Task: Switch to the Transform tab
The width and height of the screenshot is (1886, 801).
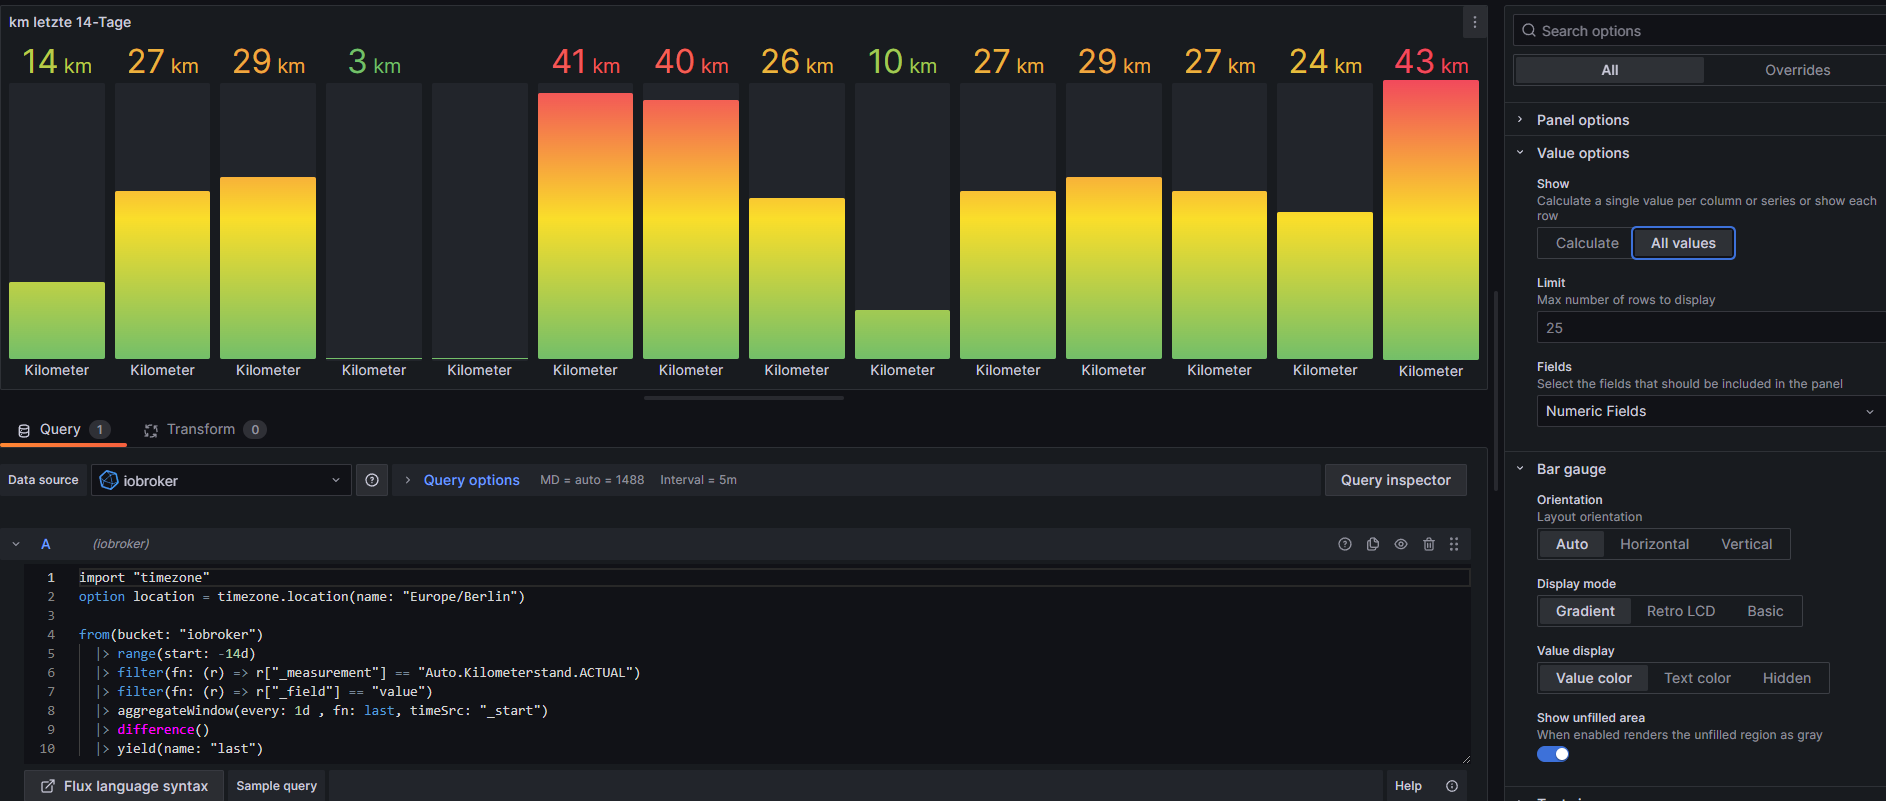Action: pyautogui.click(x=204, y=430)
